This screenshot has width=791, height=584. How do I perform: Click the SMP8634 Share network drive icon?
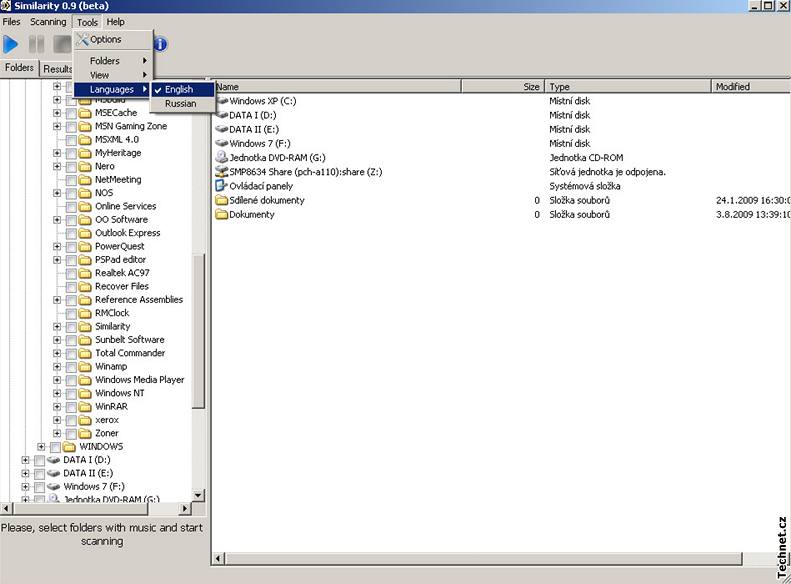[222, 172]
